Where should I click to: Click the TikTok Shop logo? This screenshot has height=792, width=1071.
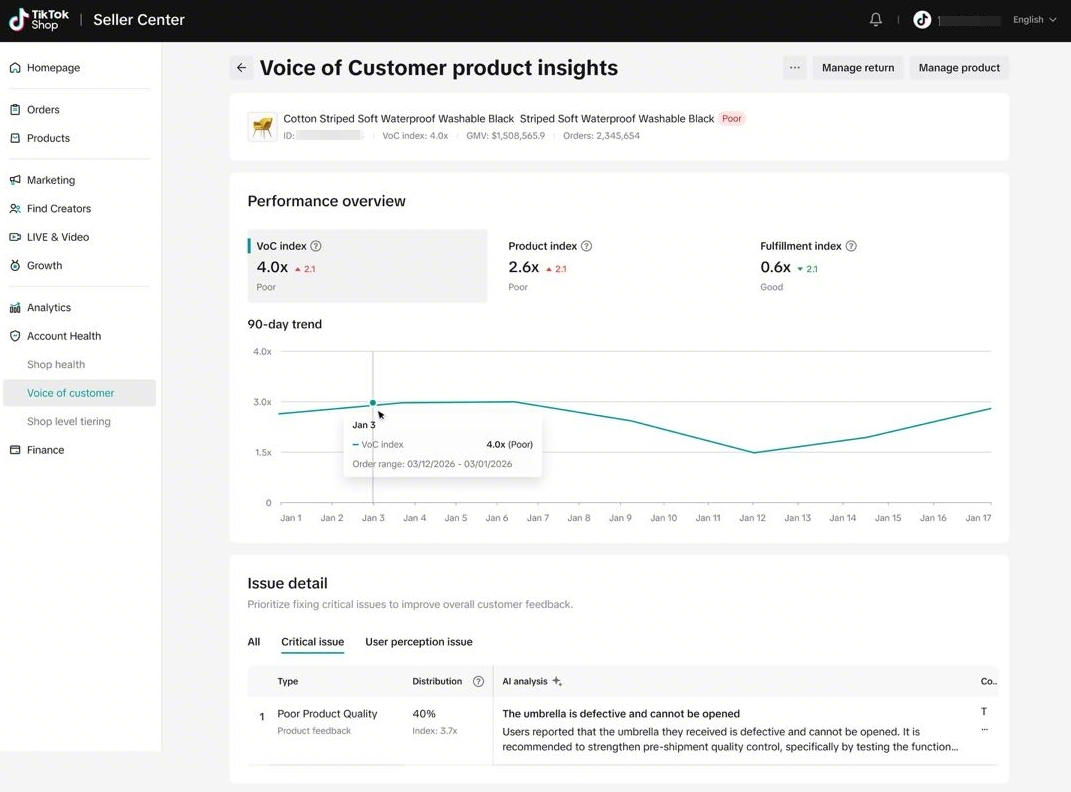(x=39, y=20)
